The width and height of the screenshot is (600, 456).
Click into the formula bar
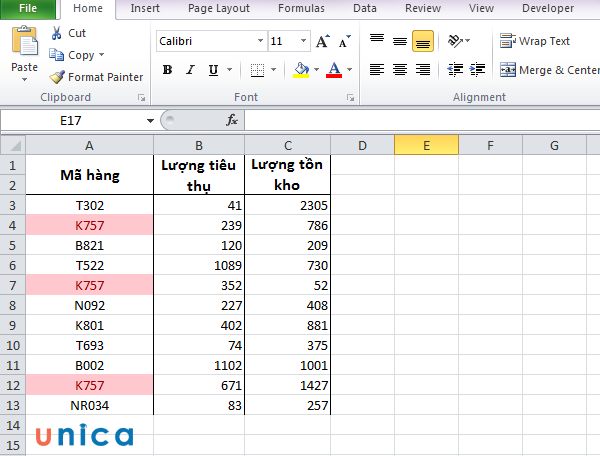tap(422, 121)
